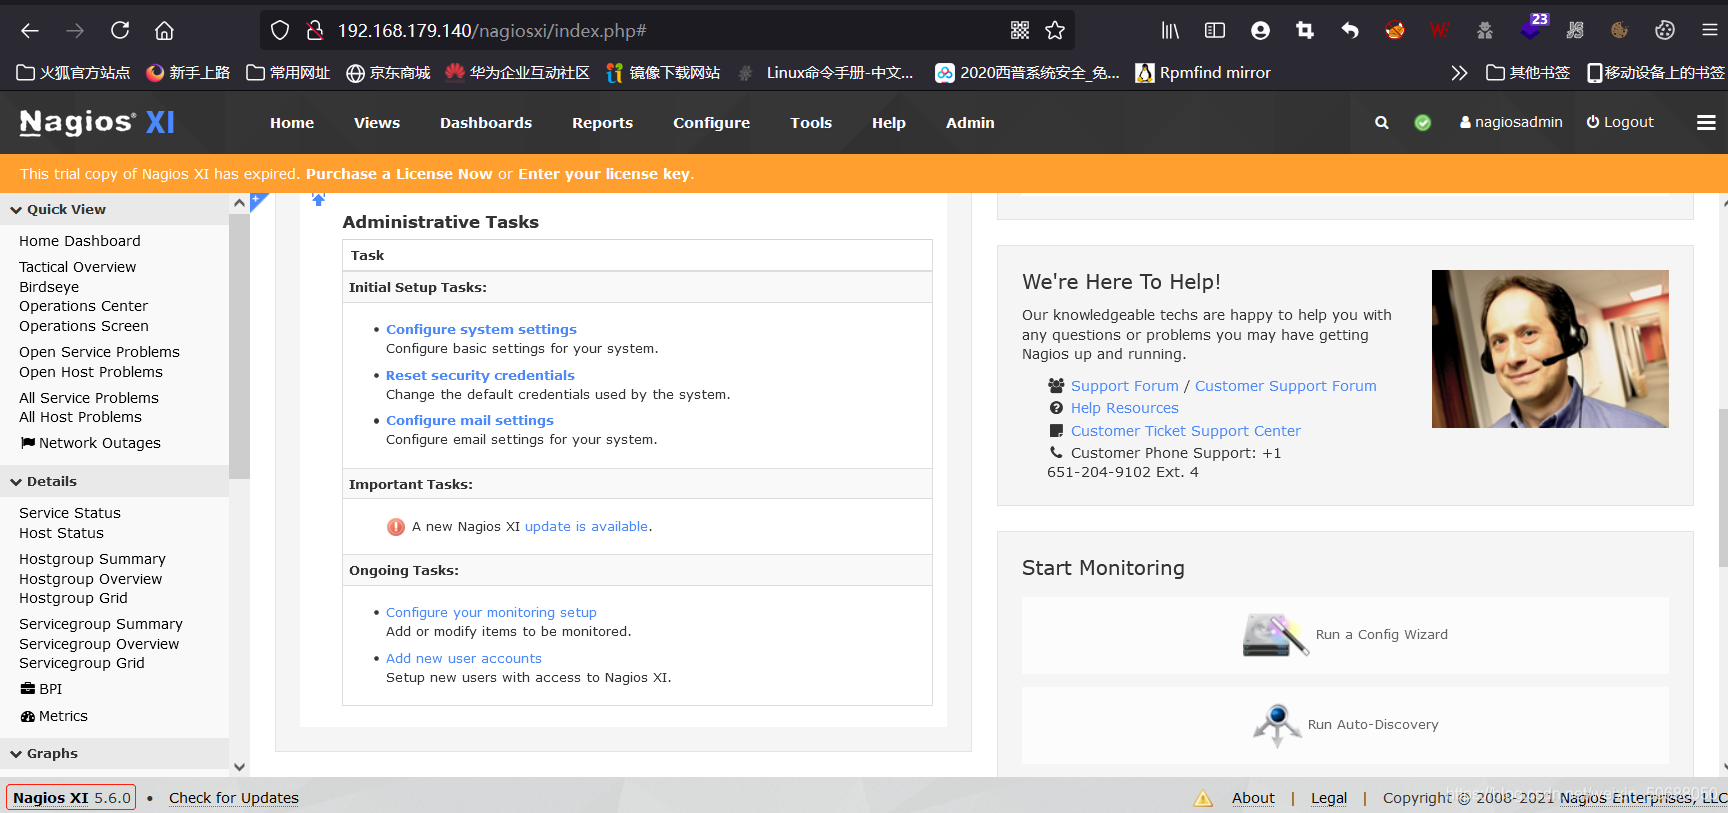The width and height of the screenshot is (1728, 813).
Task: Click the insecure connection lock icon
Action: [x=315, y=31]
